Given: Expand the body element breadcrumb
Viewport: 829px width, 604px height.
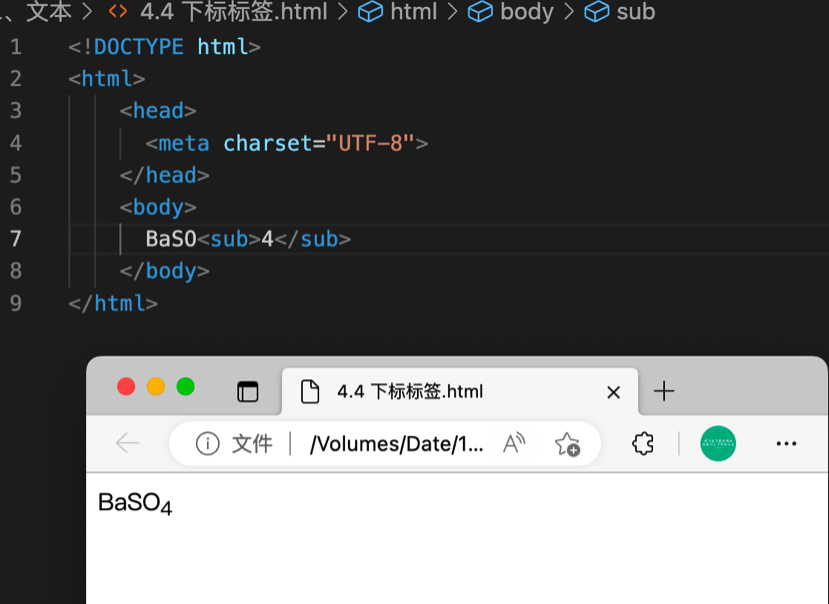Looking at the screenshot, I should 525,12.
